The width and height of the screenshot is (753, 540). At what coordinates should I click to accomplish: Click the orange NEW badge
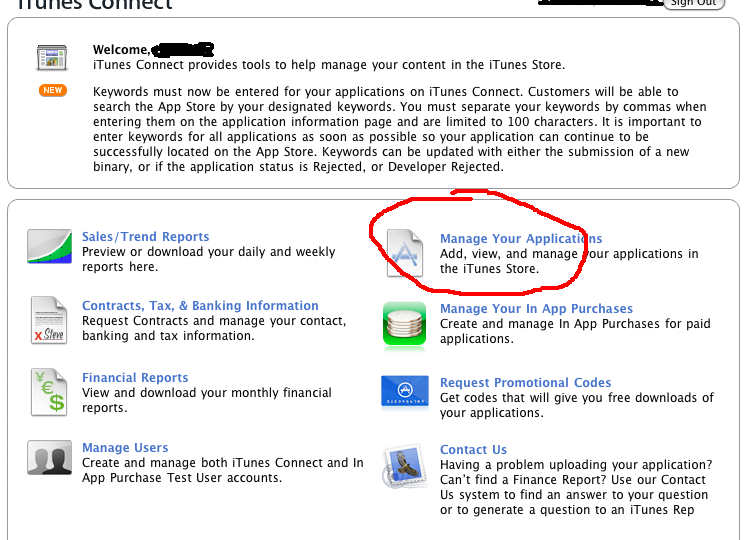coord(53,90)
